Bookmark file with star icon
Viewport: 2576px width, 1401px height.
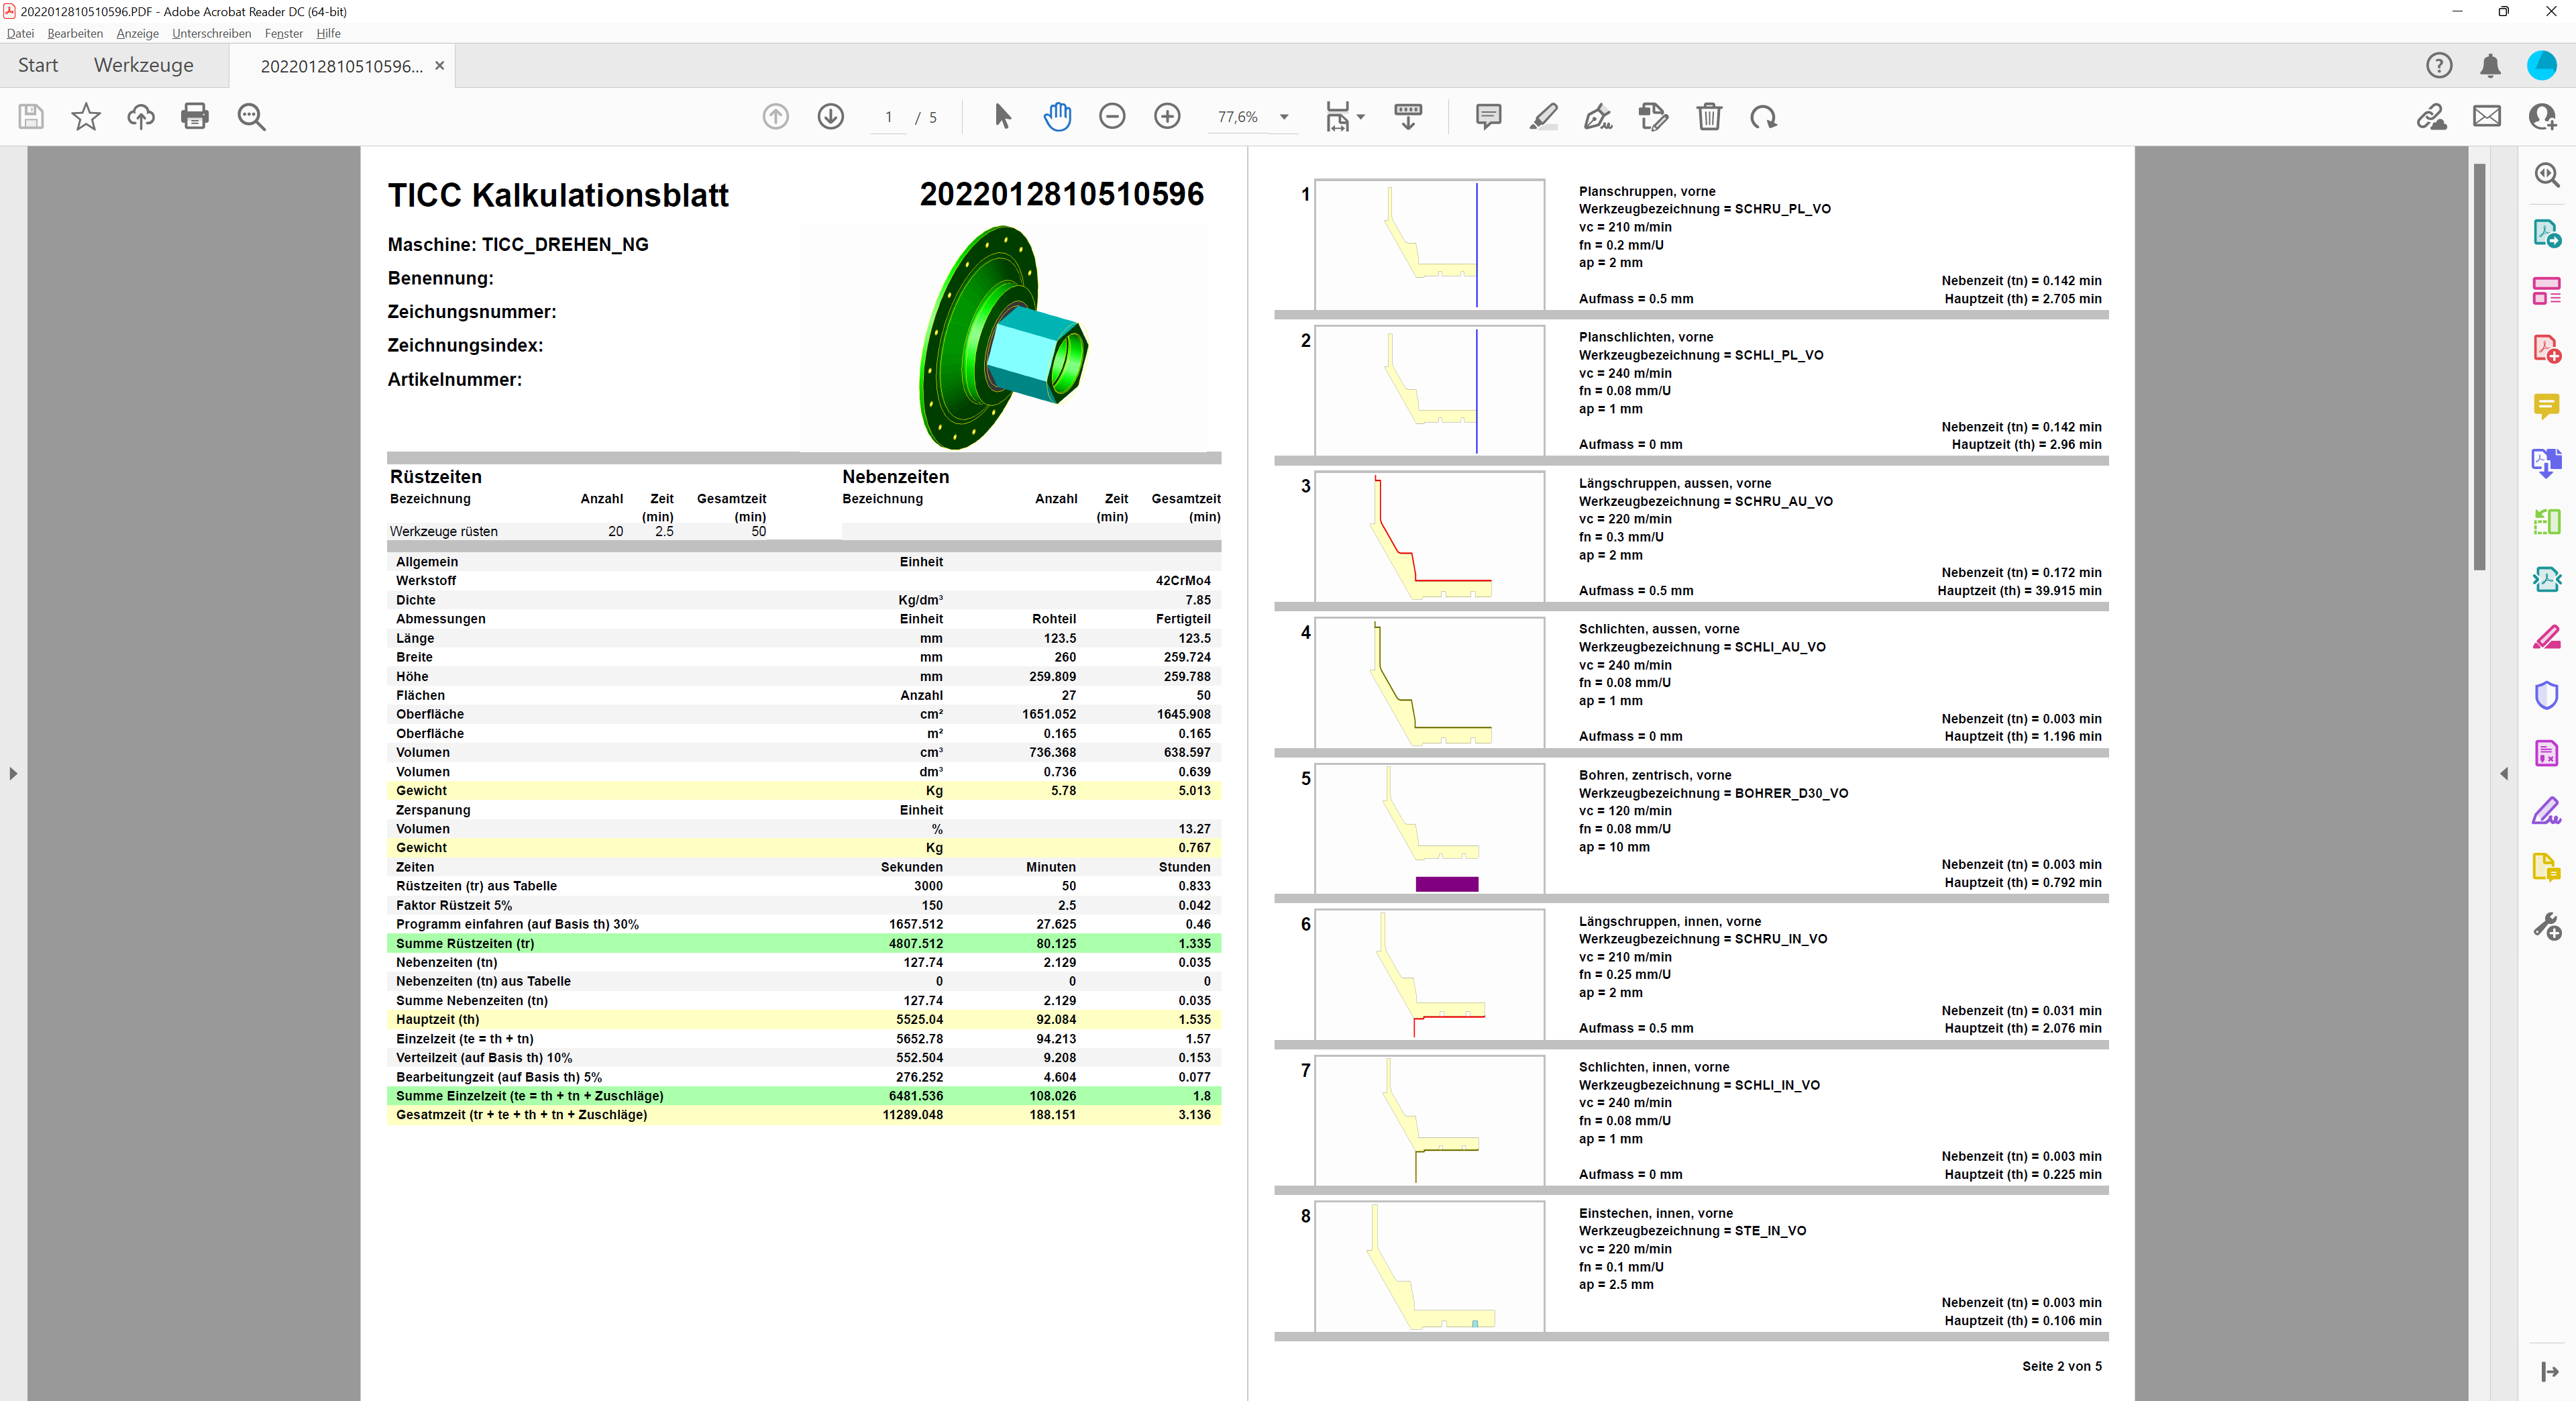[x=86, y=117]
